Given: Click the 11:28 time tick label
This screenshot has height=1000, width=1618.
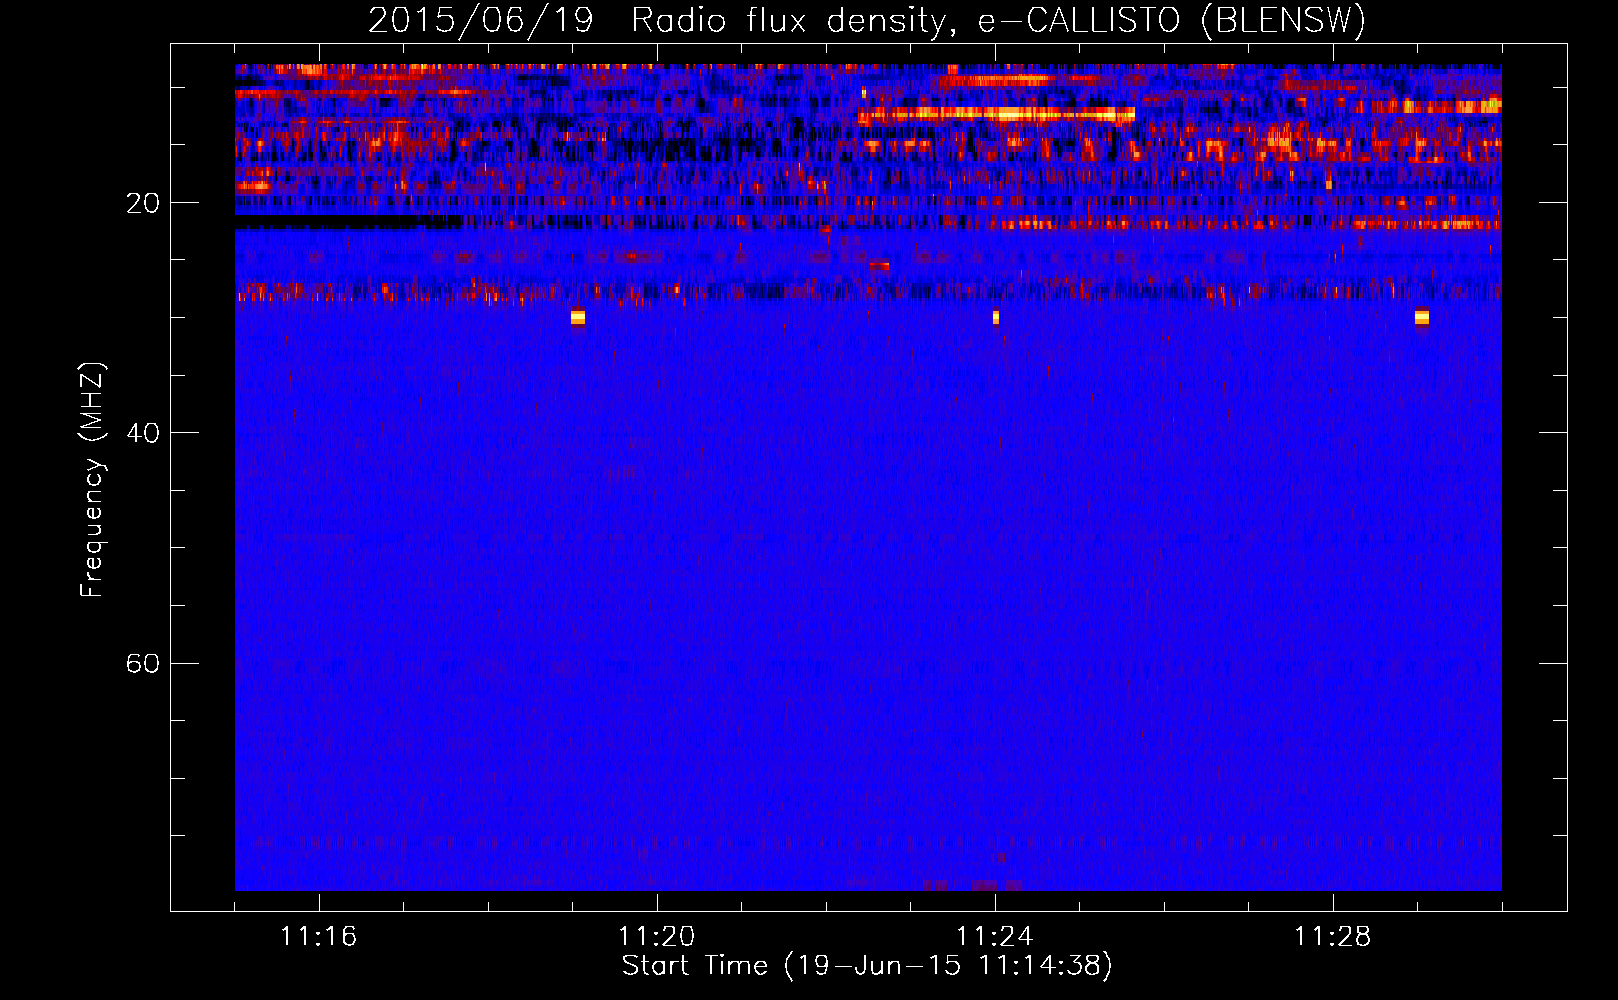Looking at the screenshot, I should (x=1333, y=936).
